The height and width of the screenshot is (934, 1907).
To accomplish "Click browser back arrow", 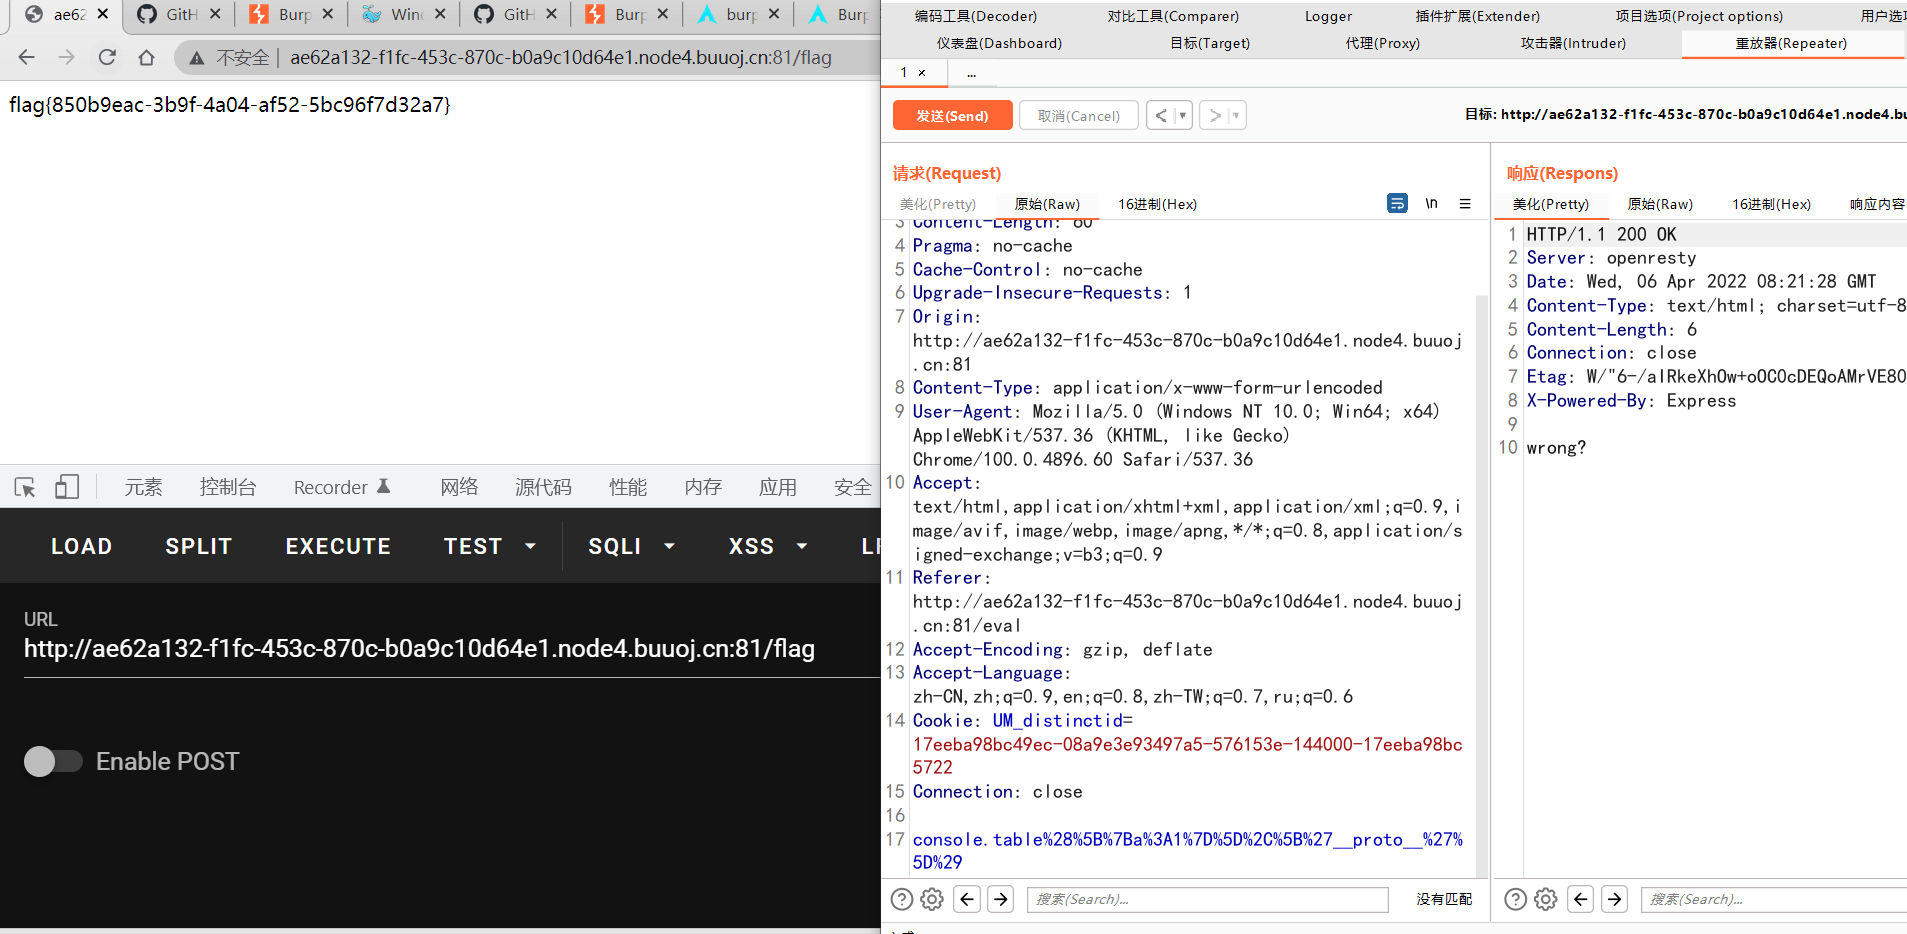I will 27,57.
